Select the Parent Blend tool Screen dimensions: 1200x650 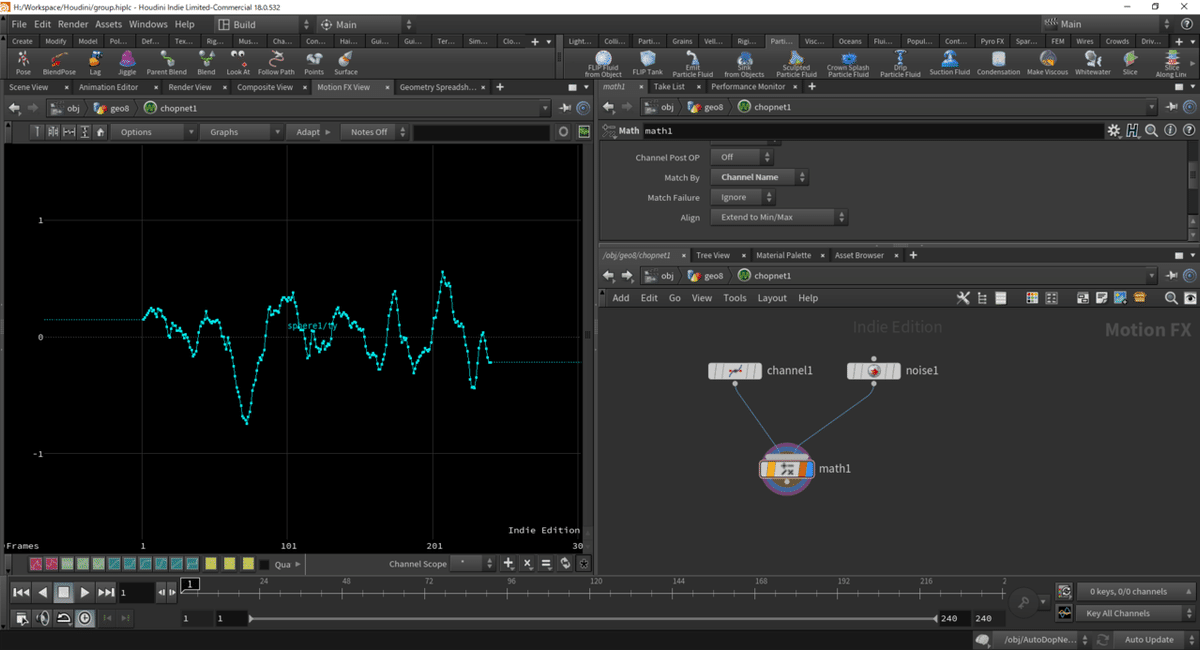coord(166,63)
